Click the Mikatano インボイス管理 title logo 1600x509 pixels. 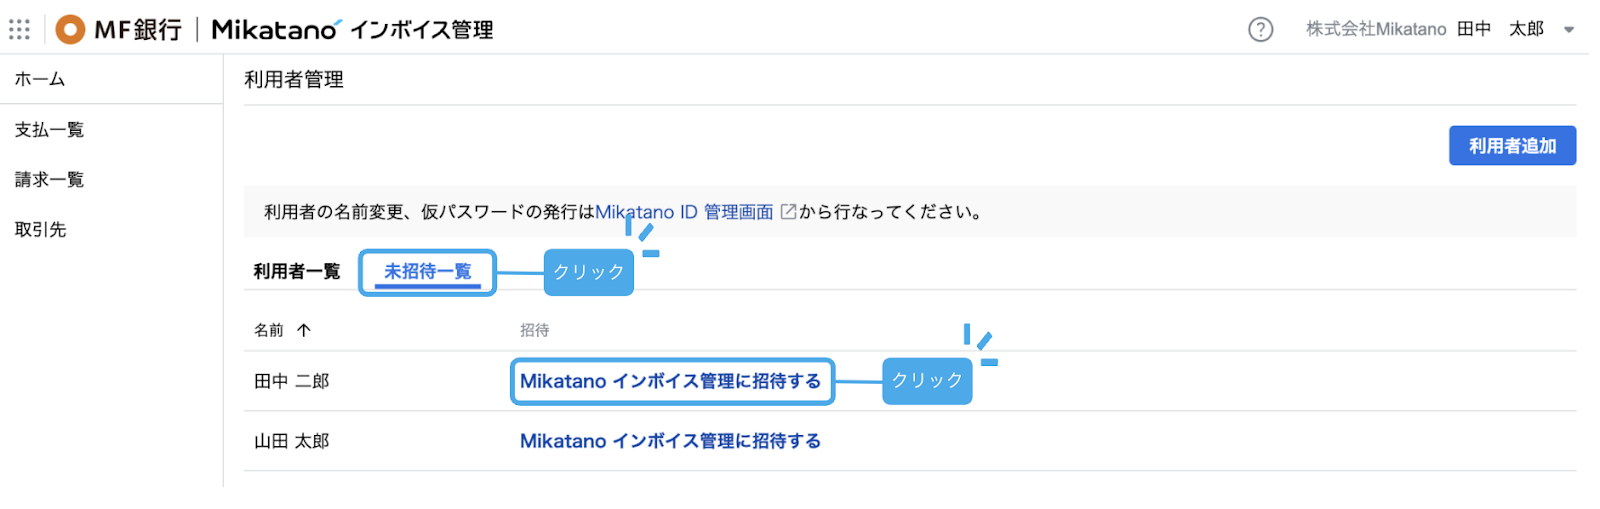[352, 30]
